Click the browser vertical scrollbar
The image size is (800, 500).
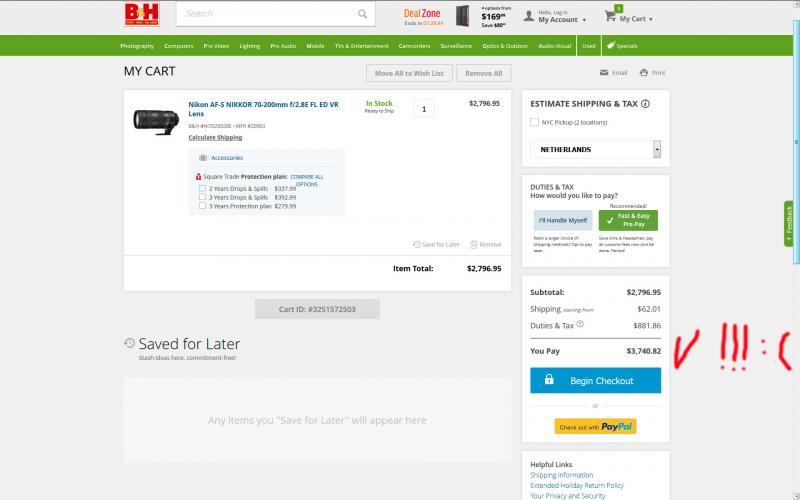(x=796, y=143)
